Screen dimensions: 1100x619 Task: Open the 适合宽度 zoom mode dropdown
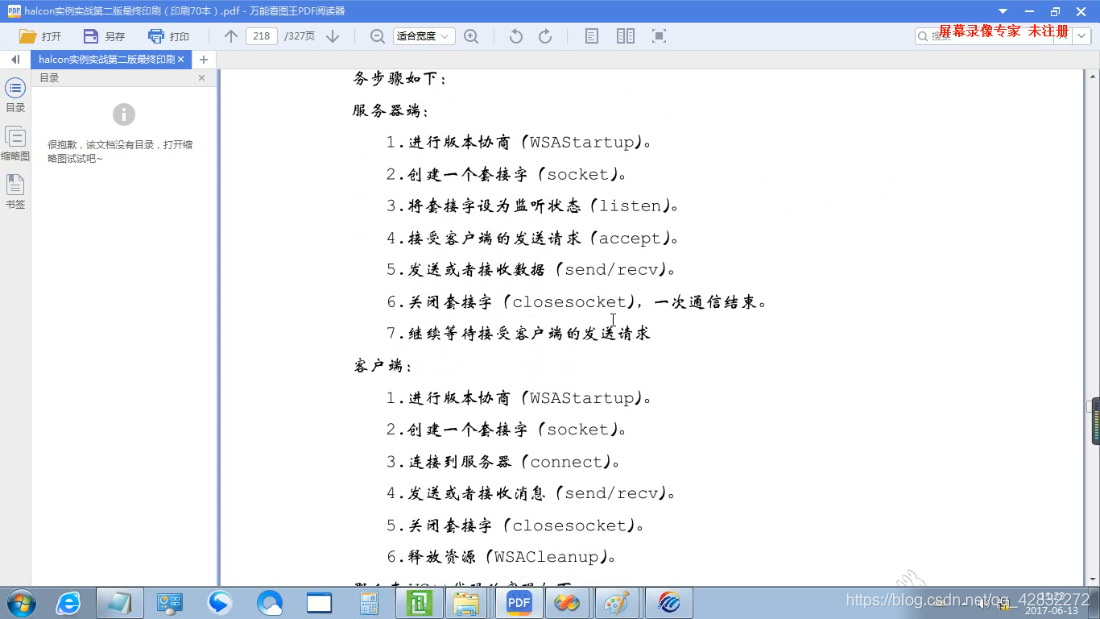coord(420,35)
